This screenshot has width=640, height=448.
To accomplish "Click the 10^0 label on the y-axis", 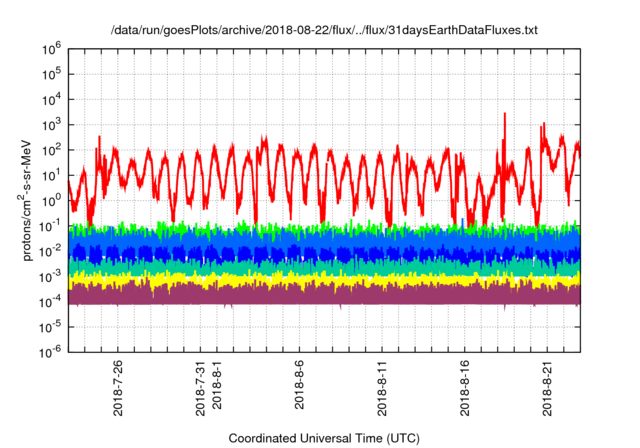I will (x=54, y=199).
